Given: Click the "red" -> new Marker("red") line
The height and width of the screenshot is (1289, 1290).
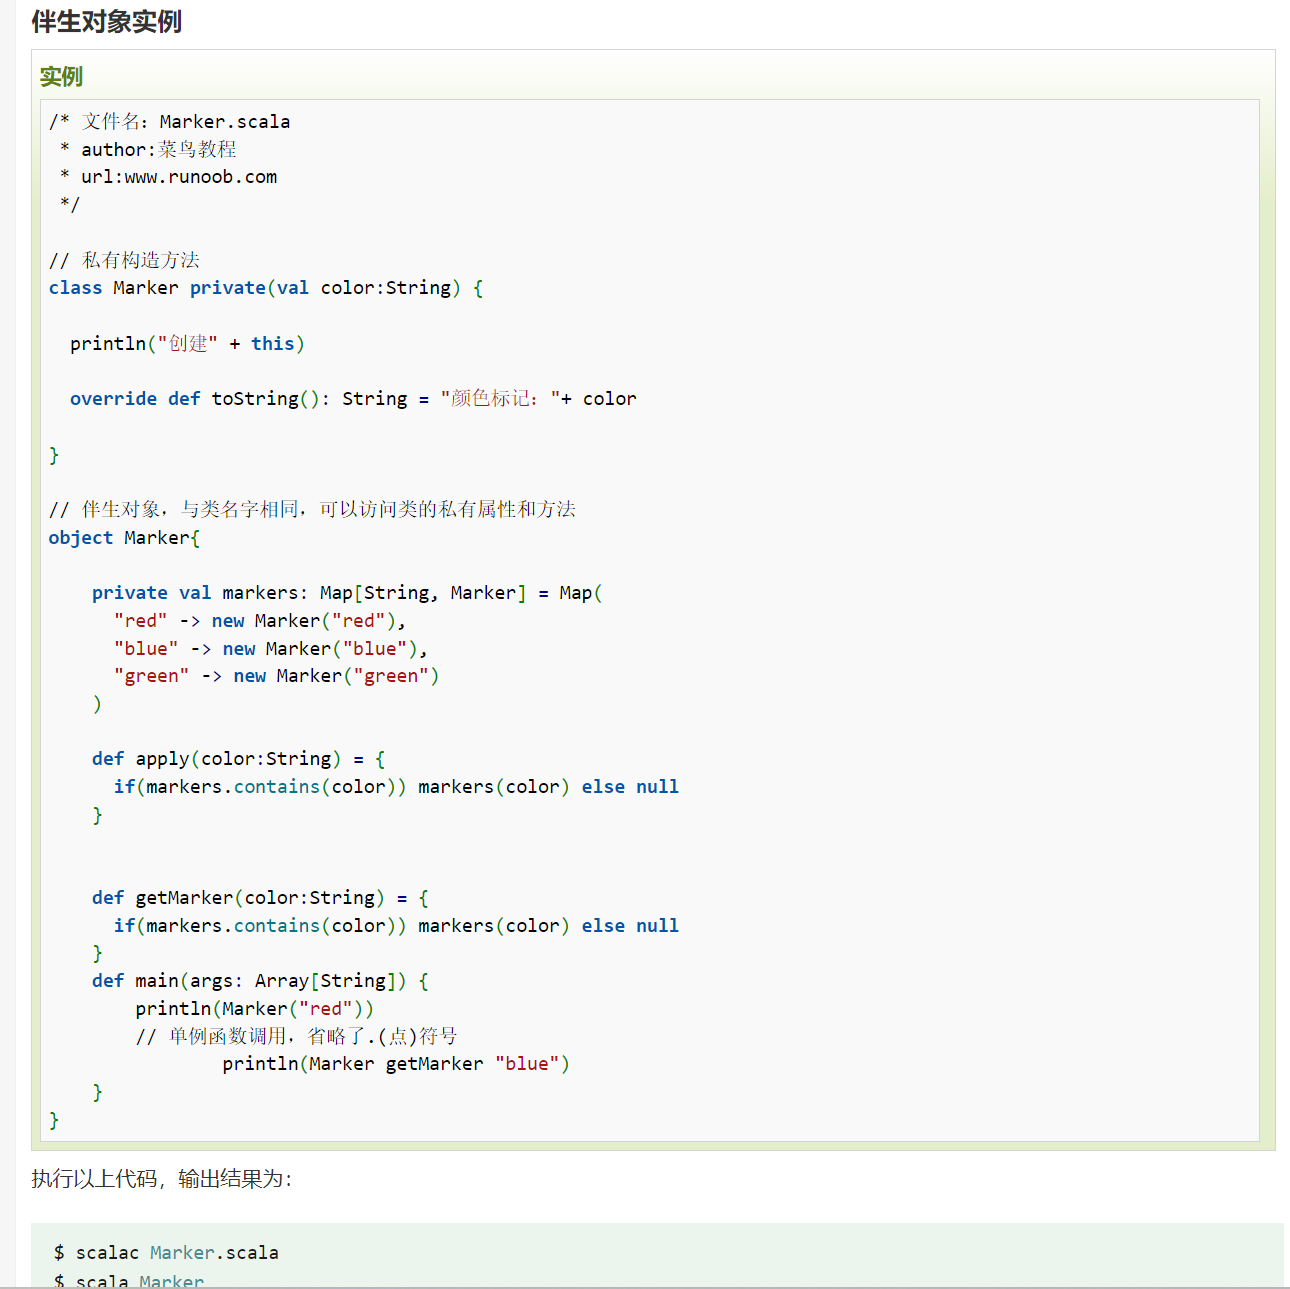Looking at the screenshot, I should 260,621.
